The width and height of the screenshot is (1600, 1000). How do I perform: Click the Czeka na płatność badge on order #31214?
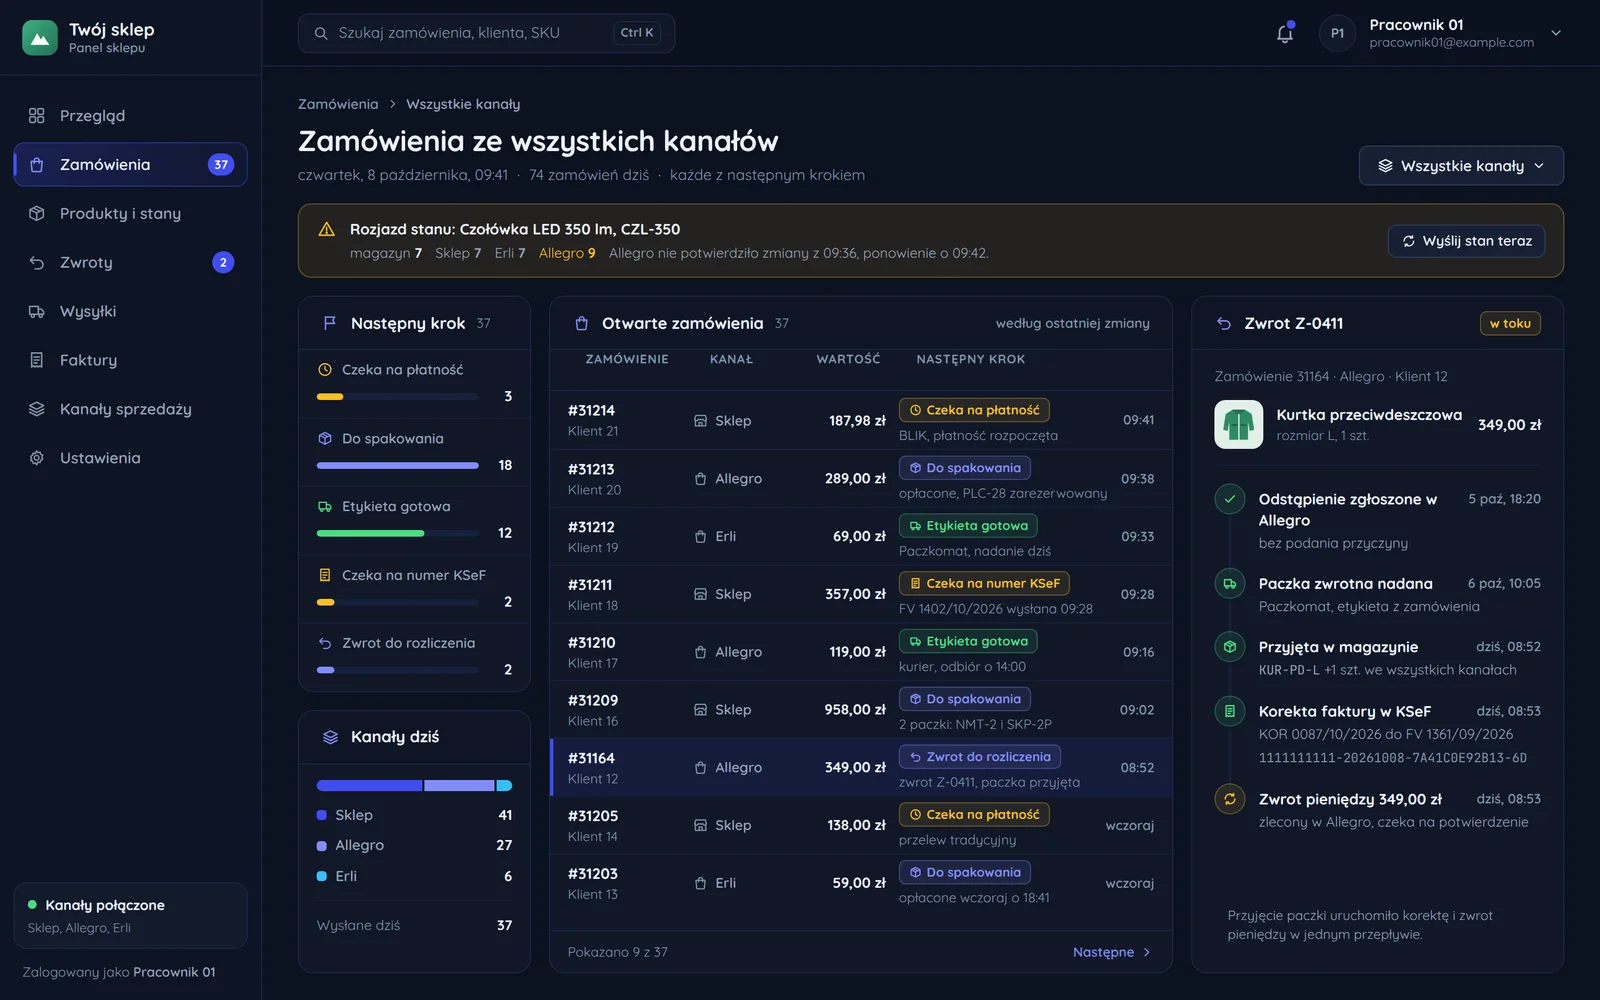973,410
